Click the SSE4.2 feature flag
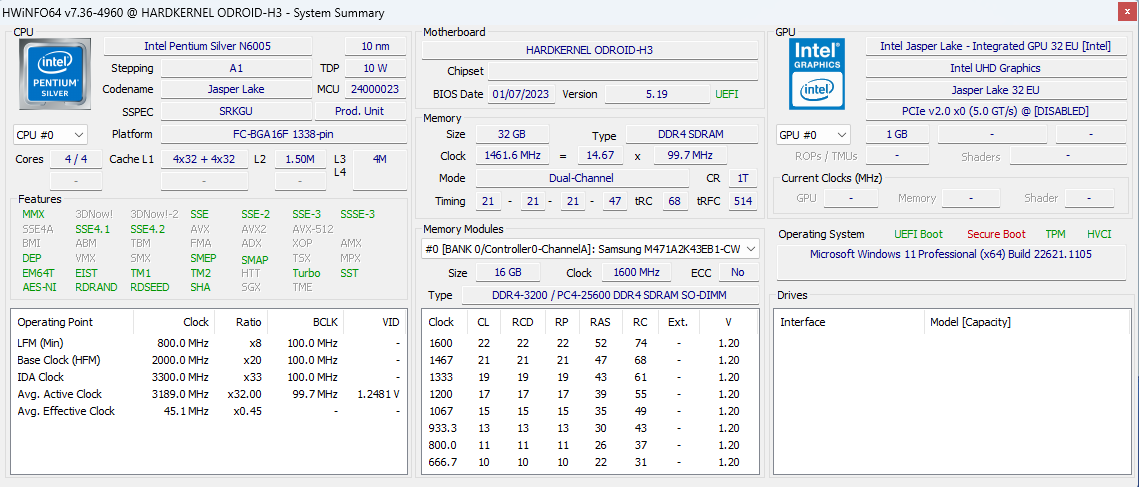 (x=148, y=229)
